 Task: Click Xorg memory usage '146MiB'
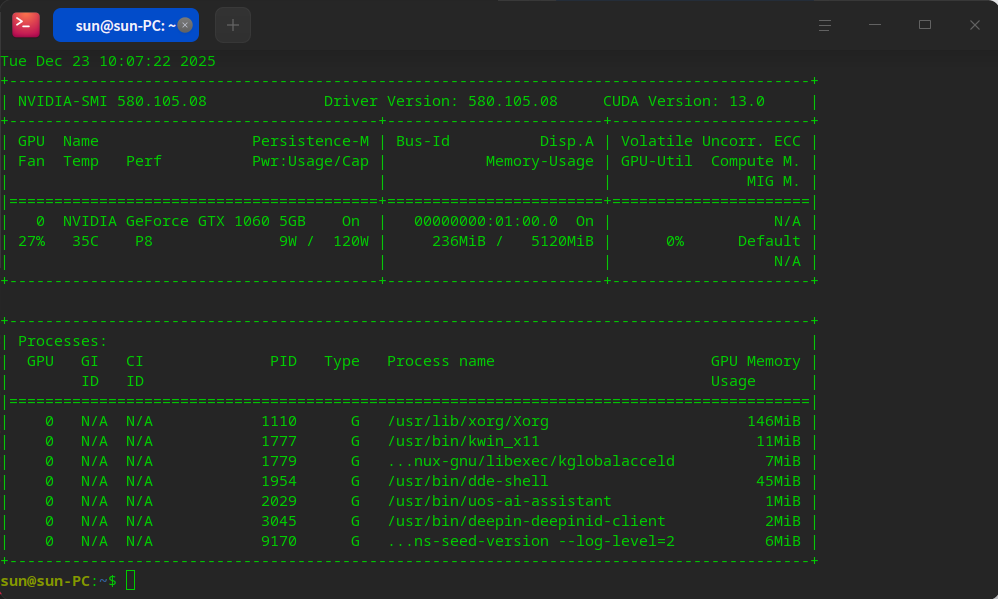point(774,421)
